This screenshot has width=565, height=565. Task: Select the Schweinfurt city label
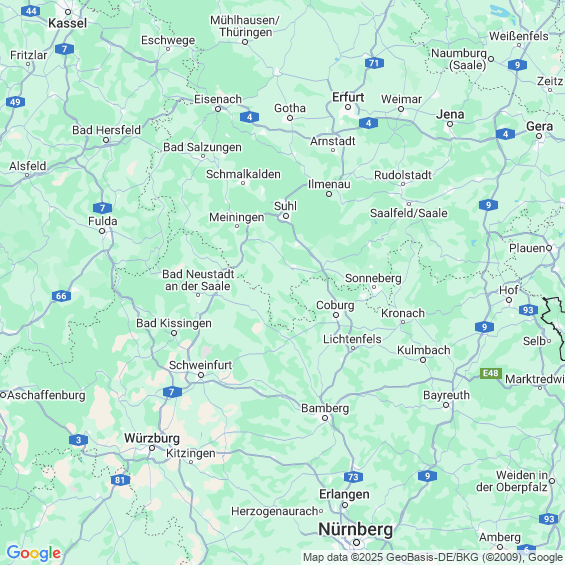pyautogui.click(x=200, y=365)
